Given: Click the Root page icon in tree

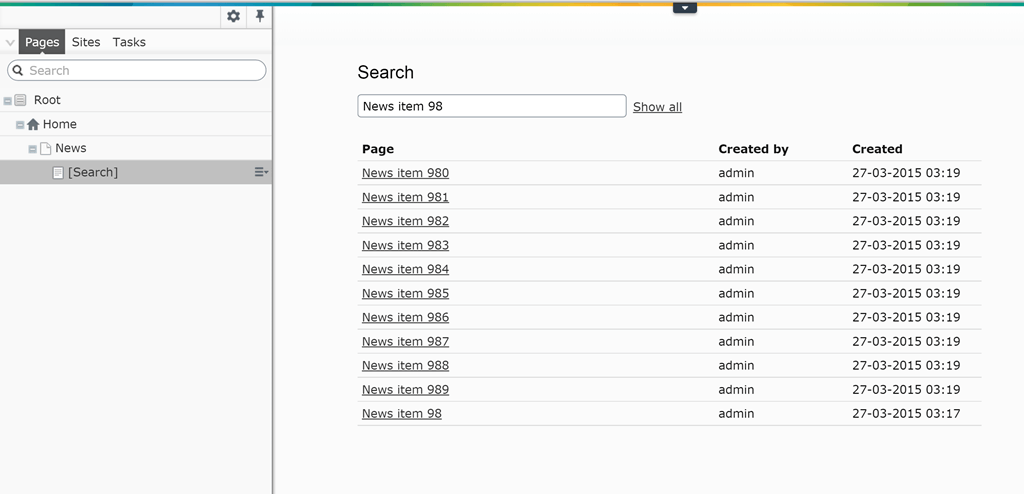Looking at the screenshot, I should [21, 100].
